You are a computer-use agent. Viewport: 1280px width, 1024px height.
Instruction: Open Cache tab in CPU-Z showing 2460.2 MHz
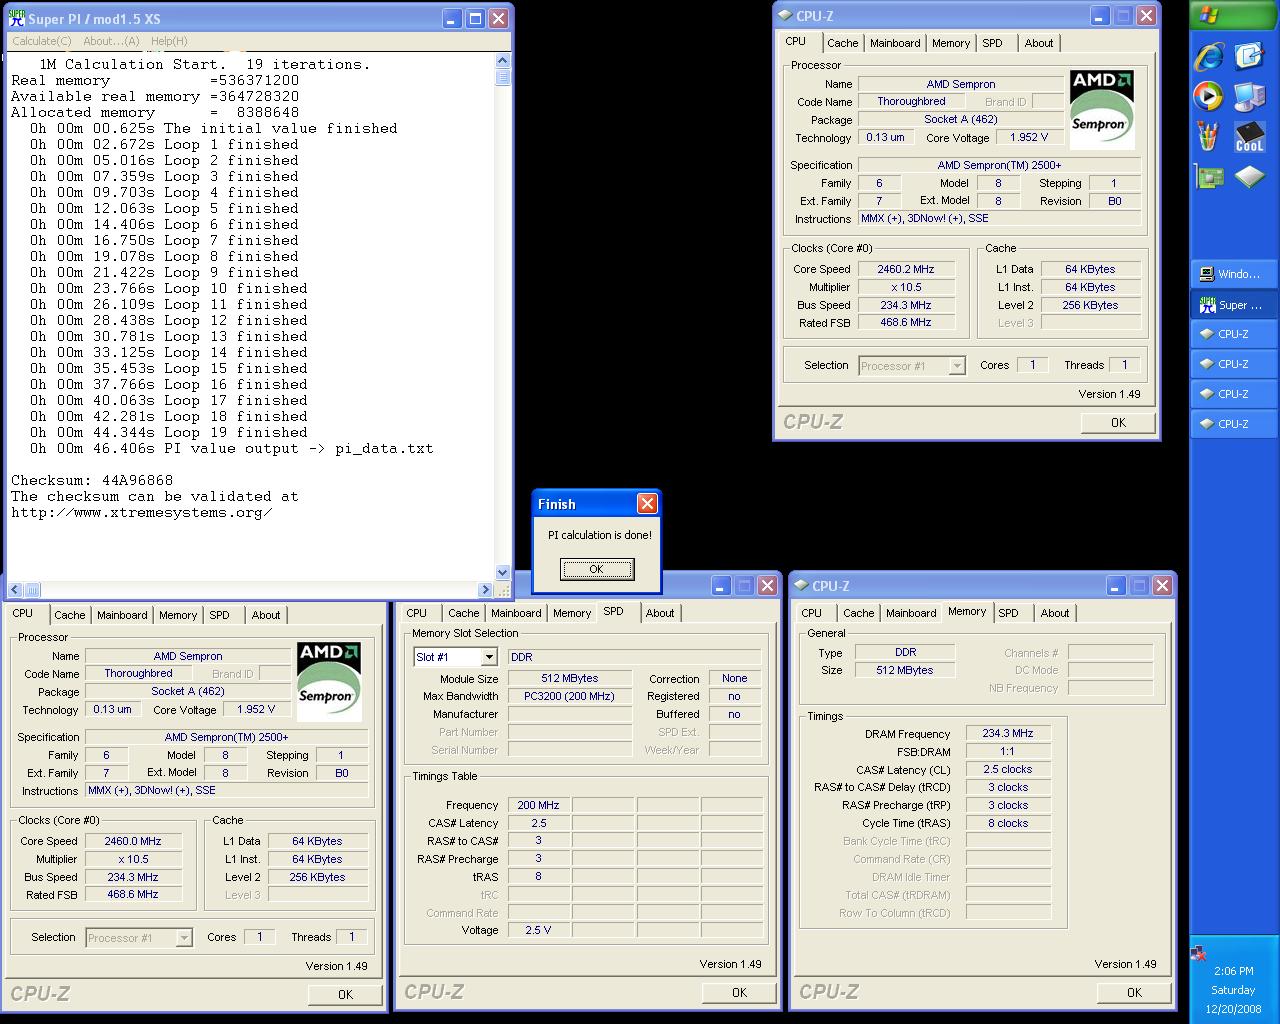point(842,43)
